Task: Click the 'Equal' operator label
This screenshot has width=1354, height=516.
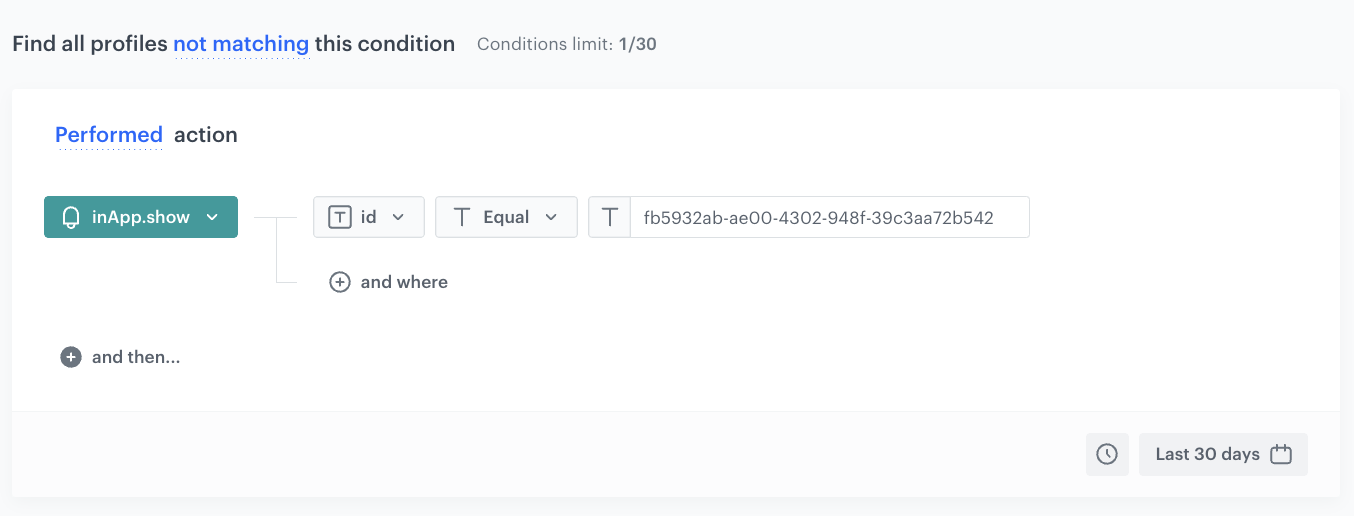Action: 506,217
